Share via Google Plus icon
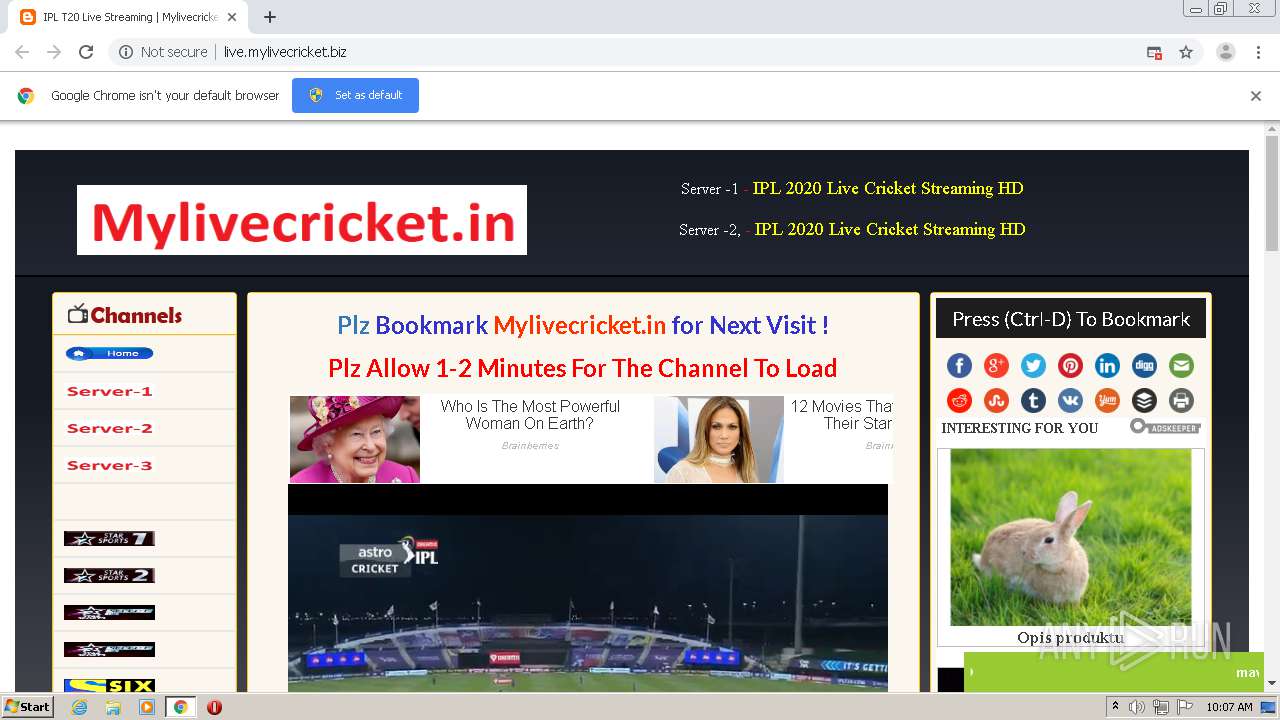Image resolution: width=1280 pixels, height=720 pixels. [996, 366]
